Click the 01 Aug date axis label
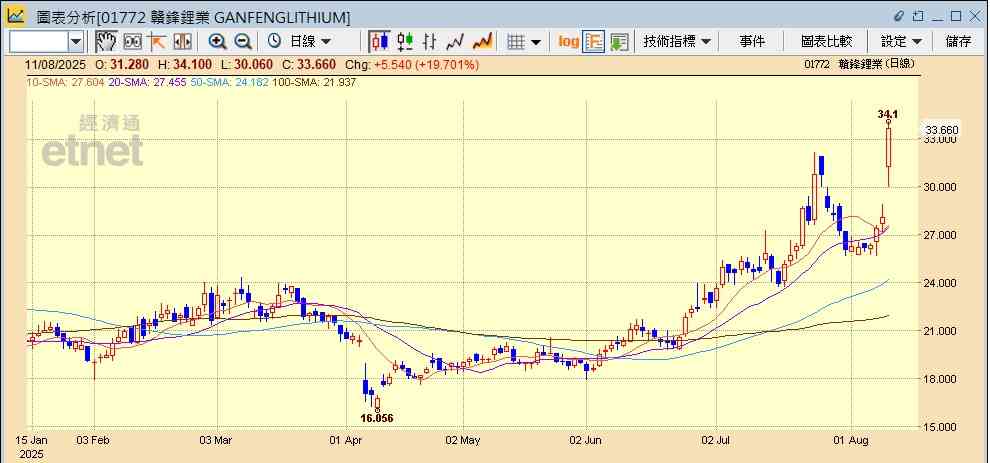 849,439
